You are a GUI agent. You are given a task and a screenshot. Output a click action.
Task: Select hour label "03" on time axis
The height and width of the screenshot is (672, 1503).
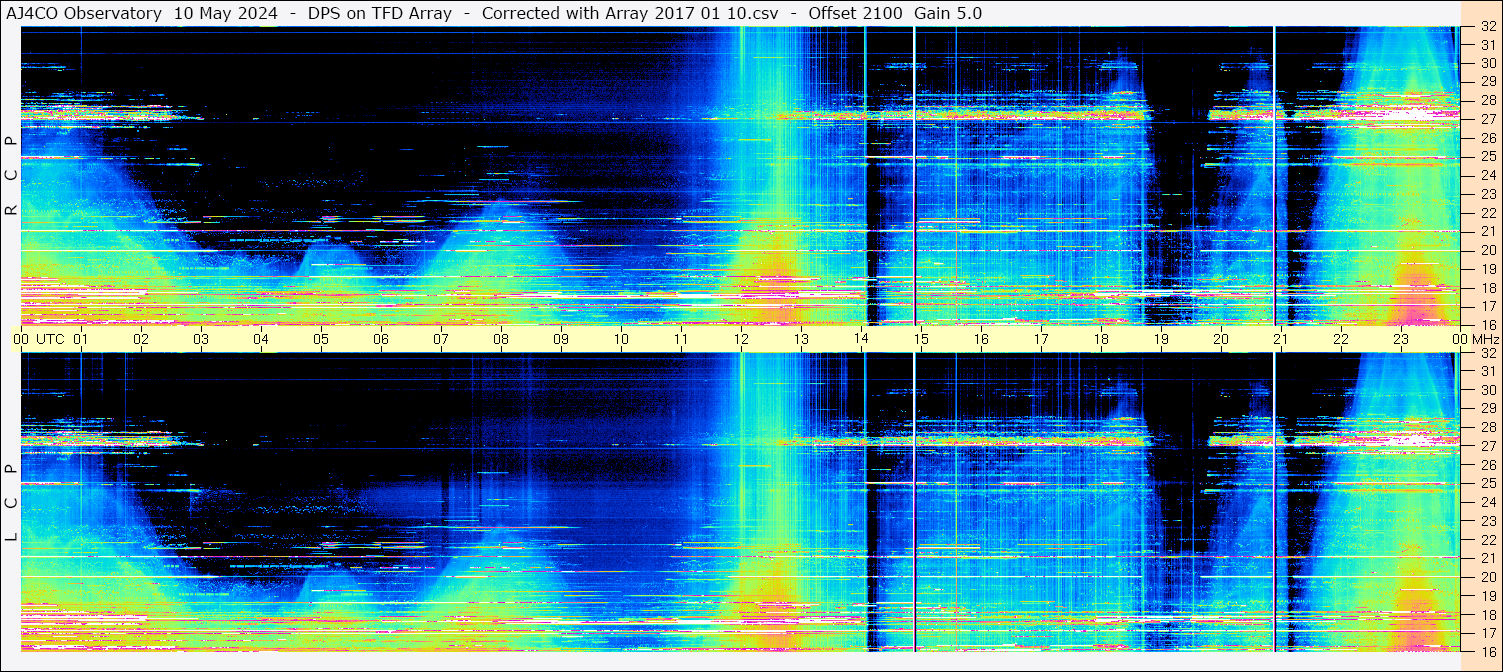[x=201, y=339]
